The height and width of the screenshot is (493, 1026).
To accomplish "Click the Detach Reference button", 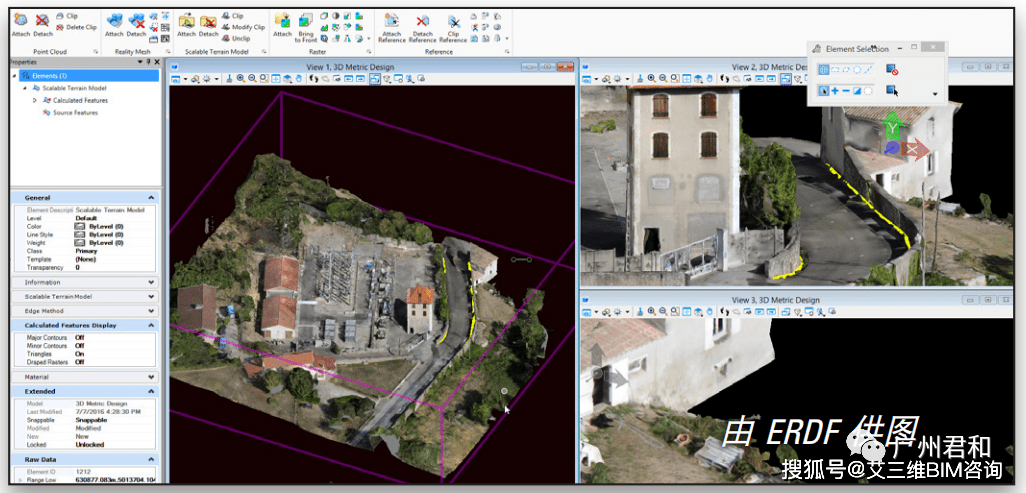I will [x=423, y=27].
